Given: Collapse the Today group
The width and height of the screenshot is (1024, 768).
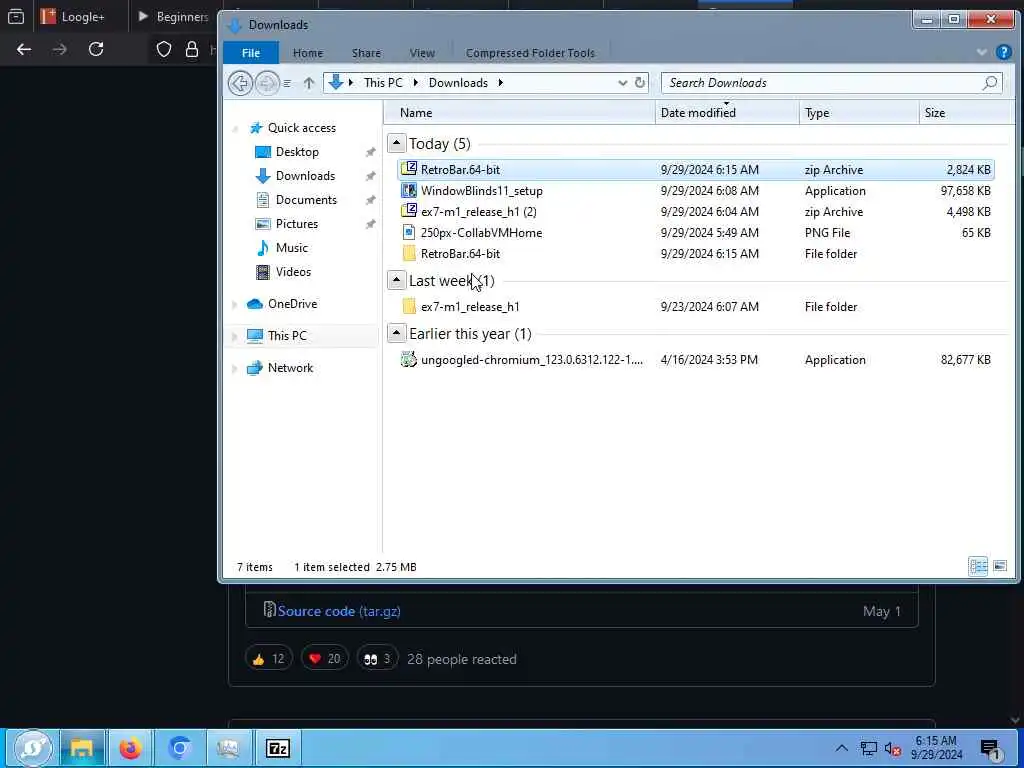Looking at the screenshot, I should click(396, 143).
